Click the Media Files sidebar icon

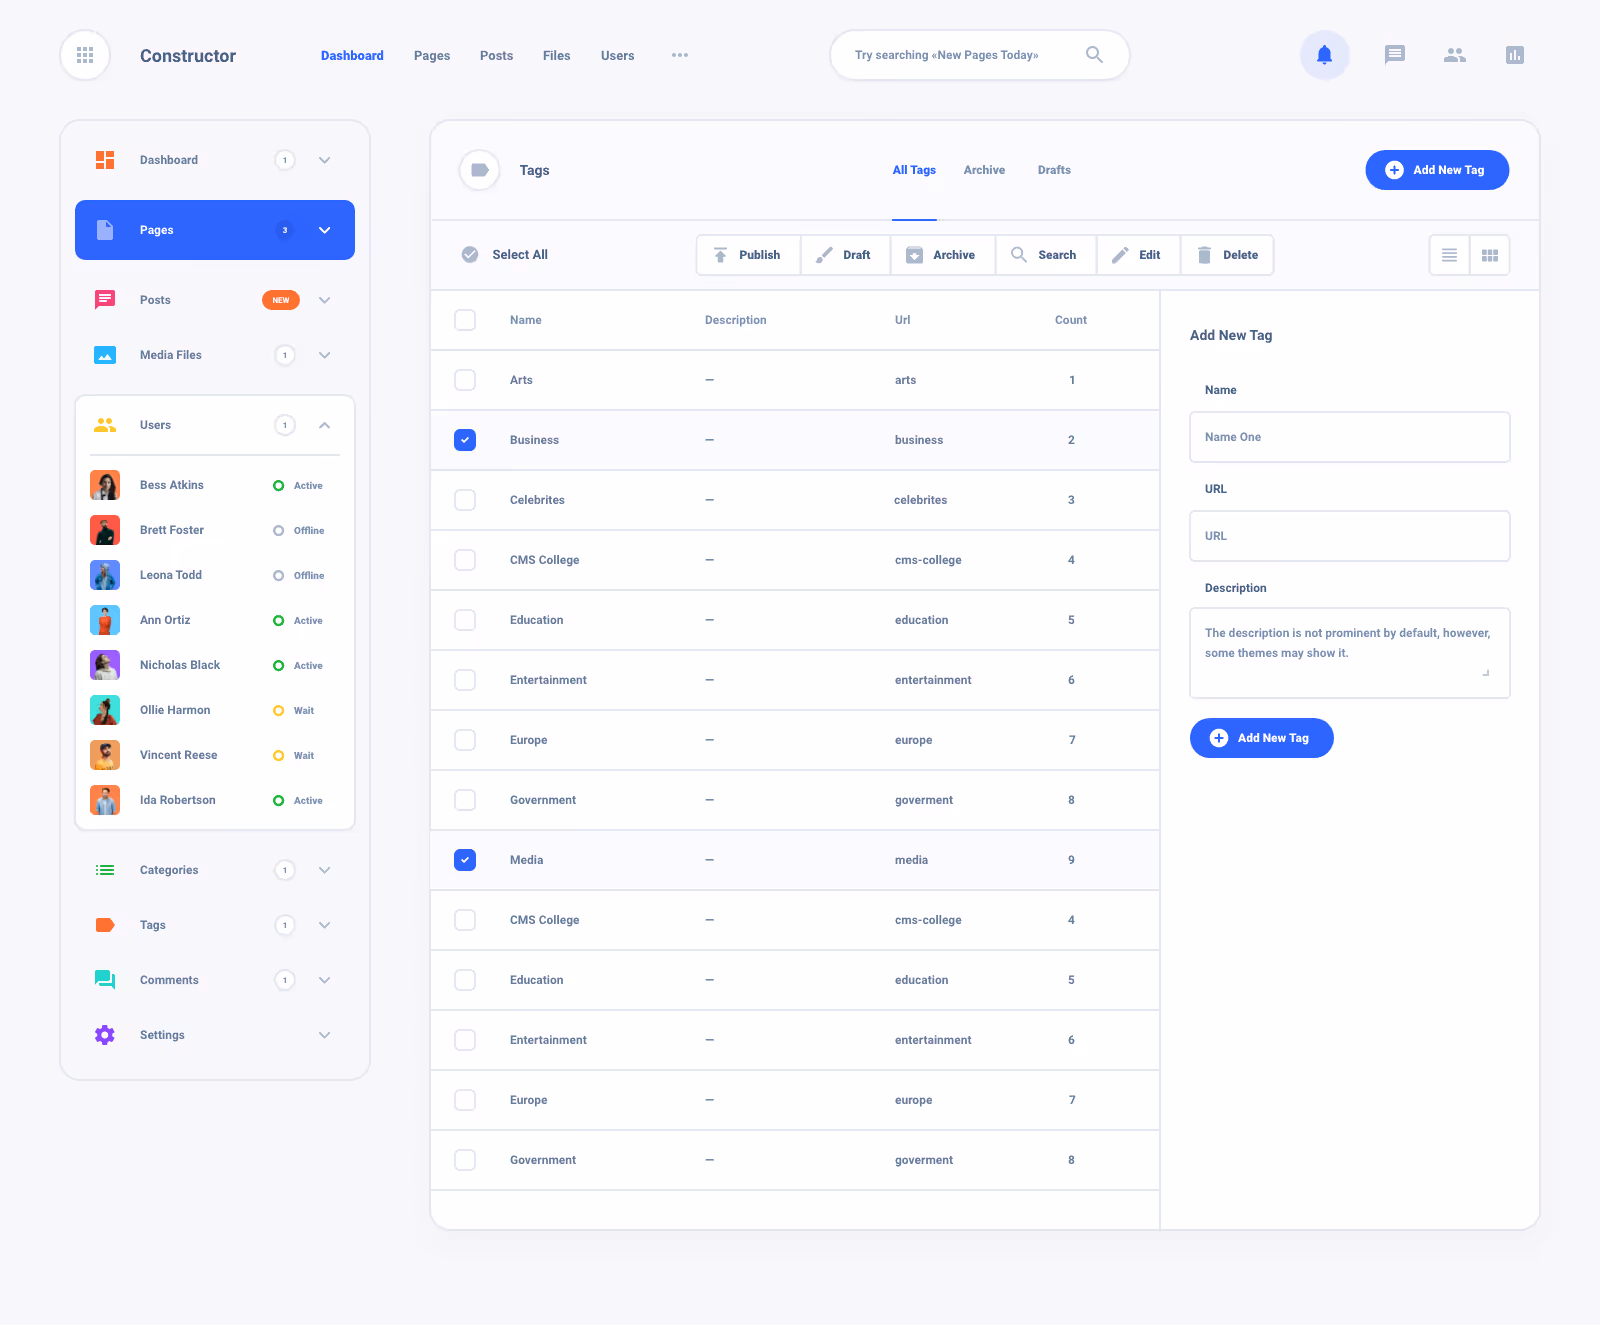click(104, 354)
